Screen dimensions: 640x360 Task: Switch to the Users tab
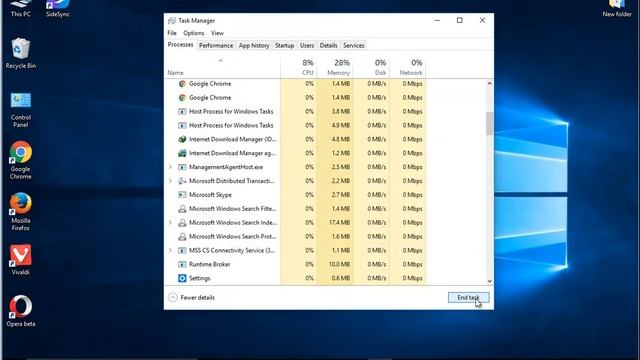click(307, 45)
